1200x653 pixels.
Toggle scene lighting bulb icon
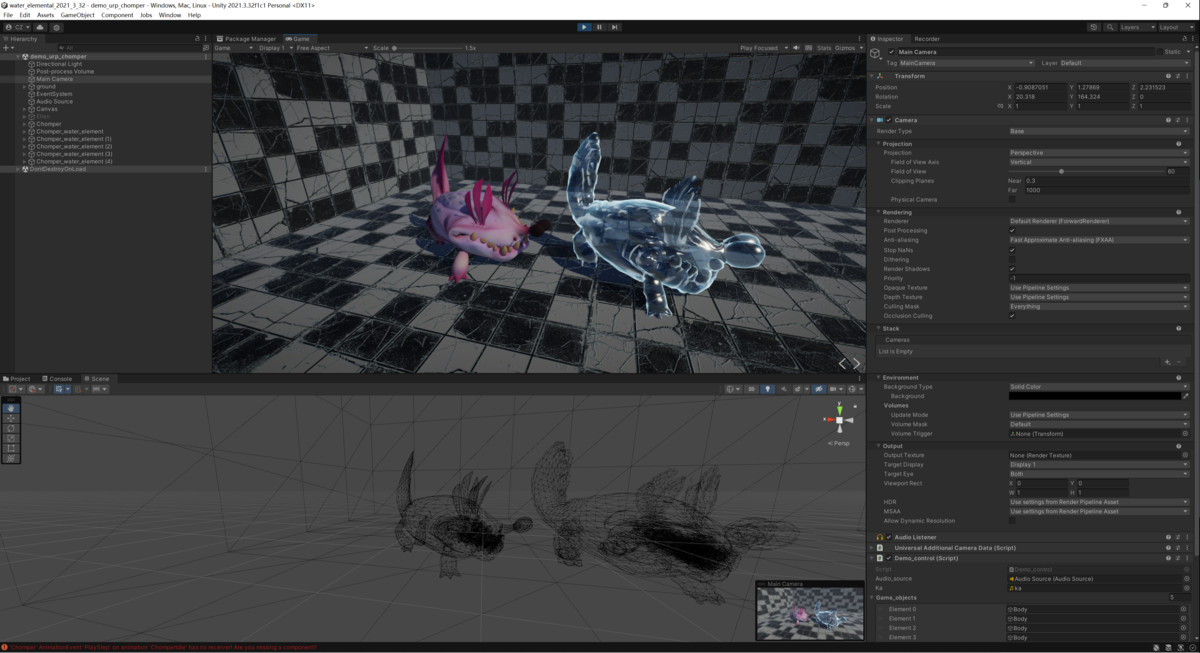tap(767, 389)
